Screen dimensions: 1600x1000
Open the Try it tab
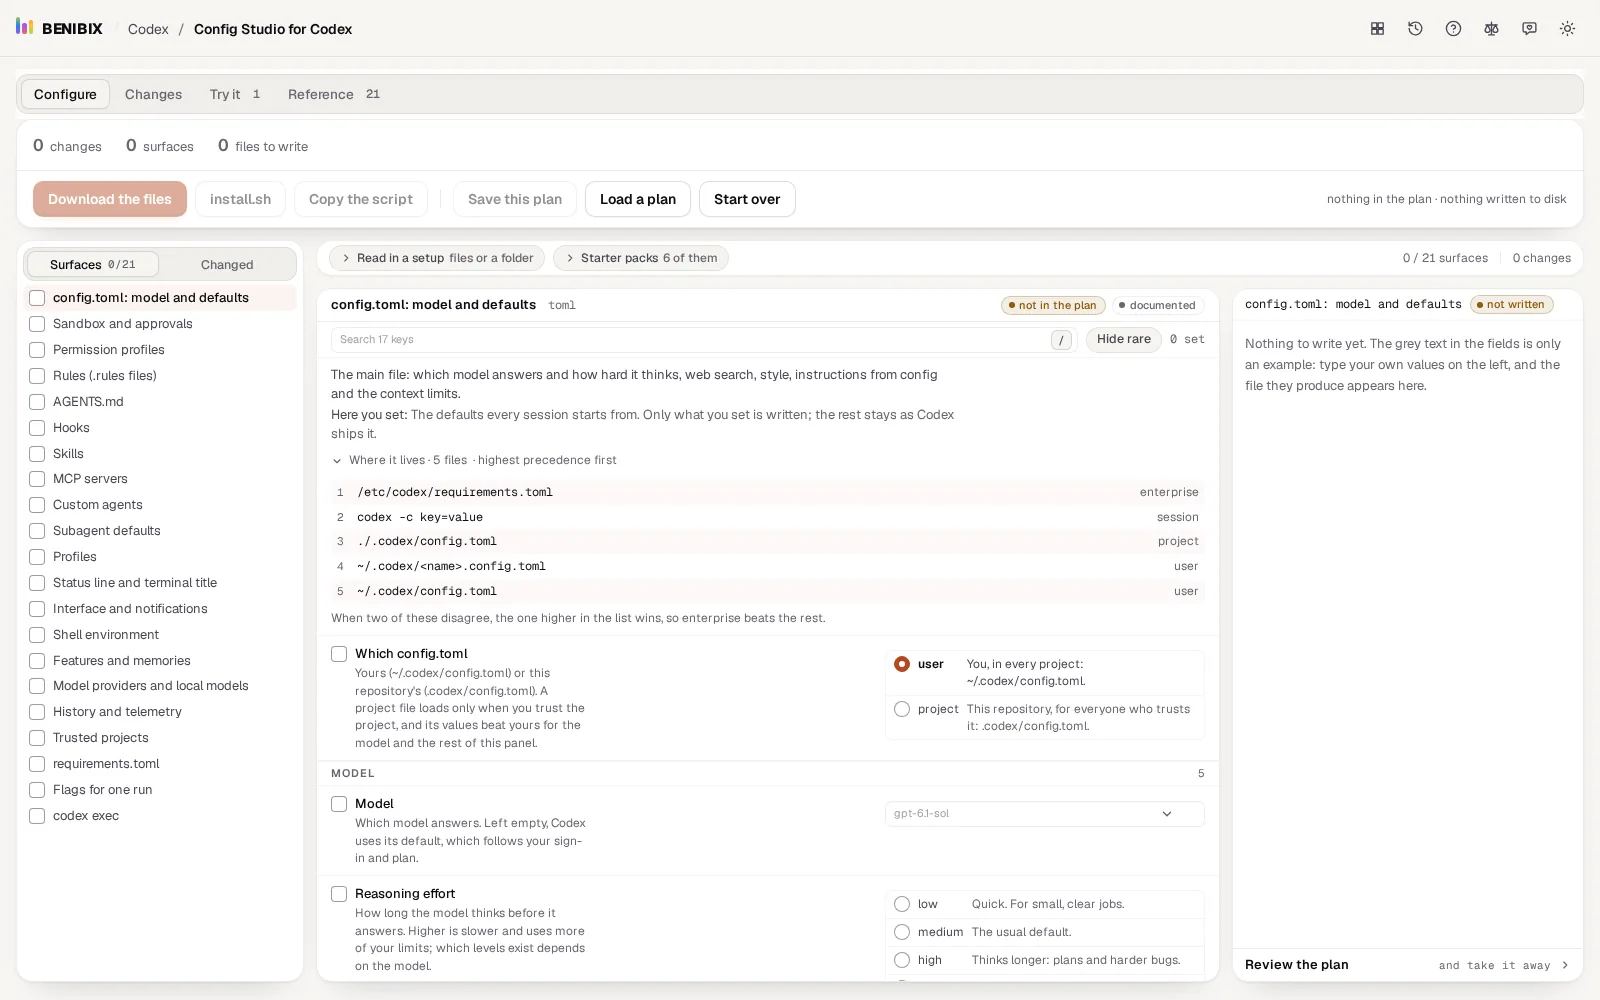(x=234, y=94)
